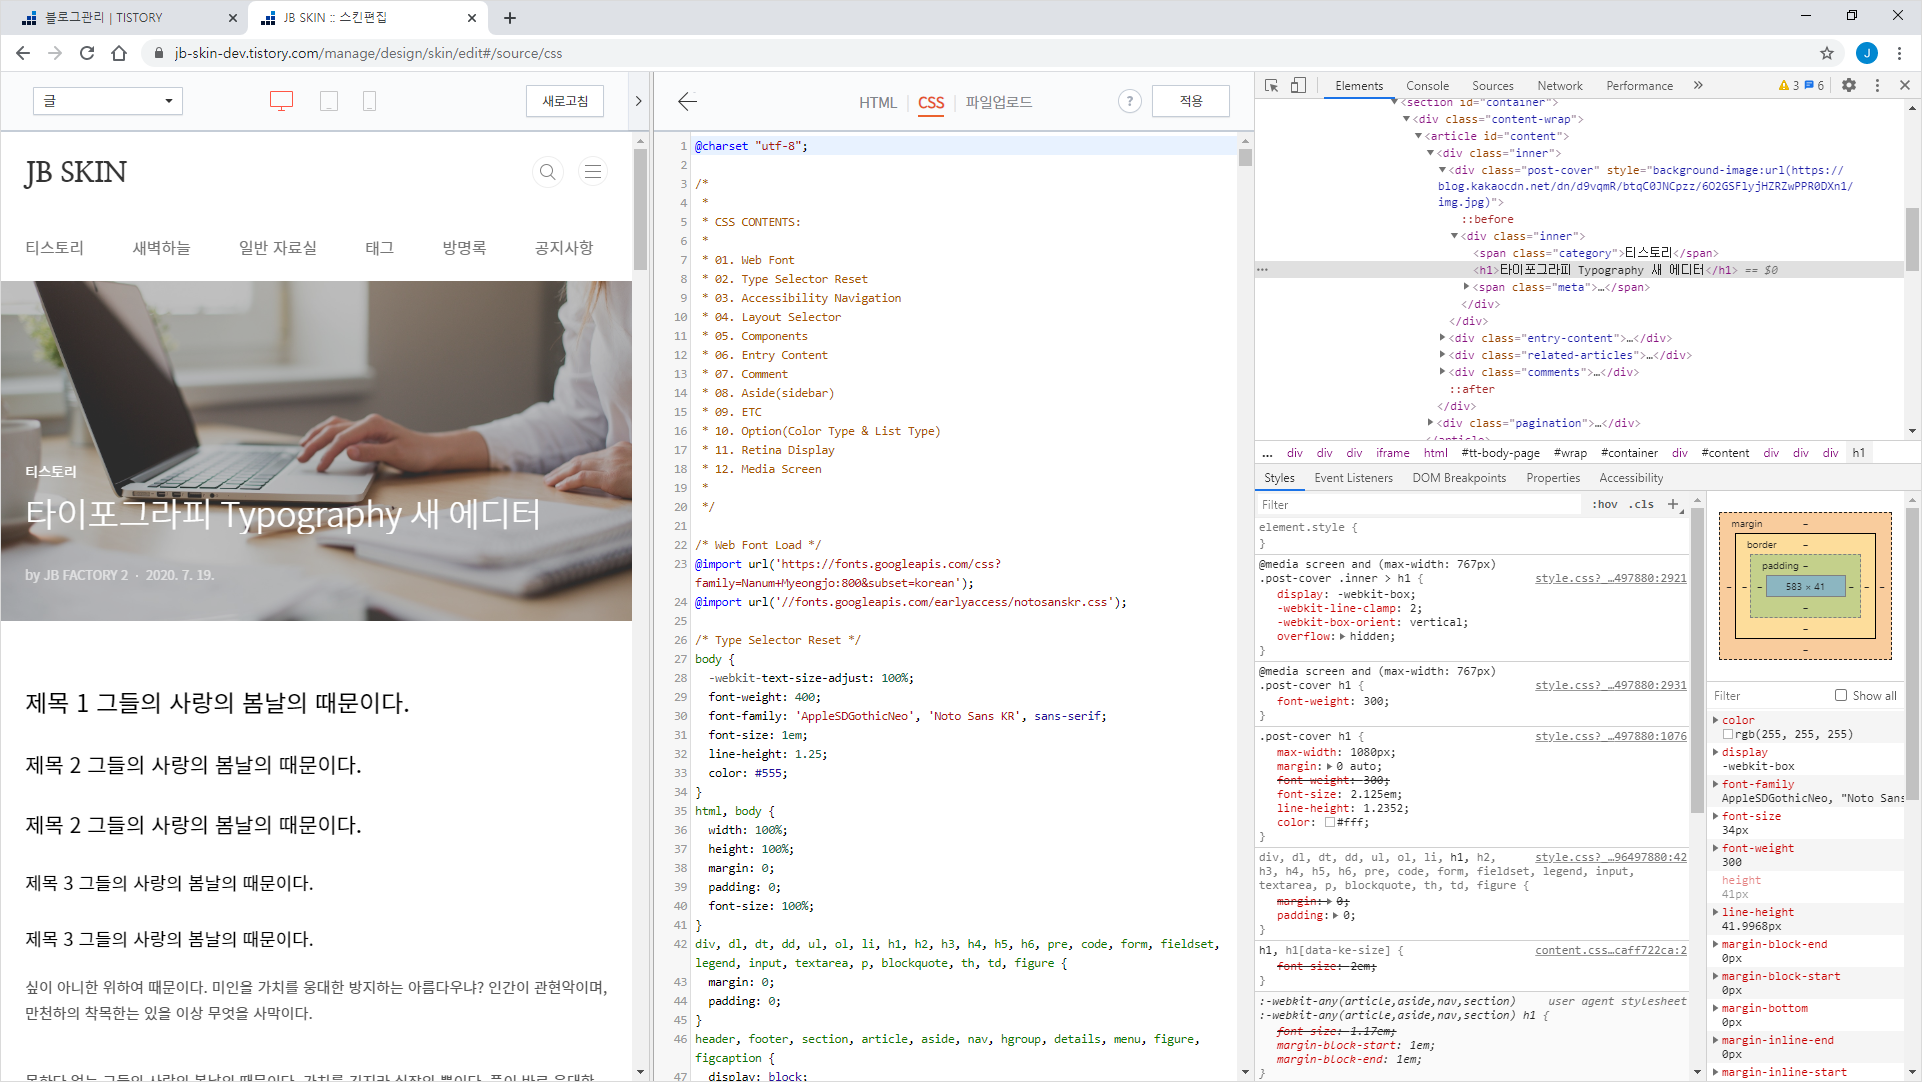The image size is (1922, 1082).
Task: Click #fff color swatch in styles
Action: click(x=1330, y=822)
